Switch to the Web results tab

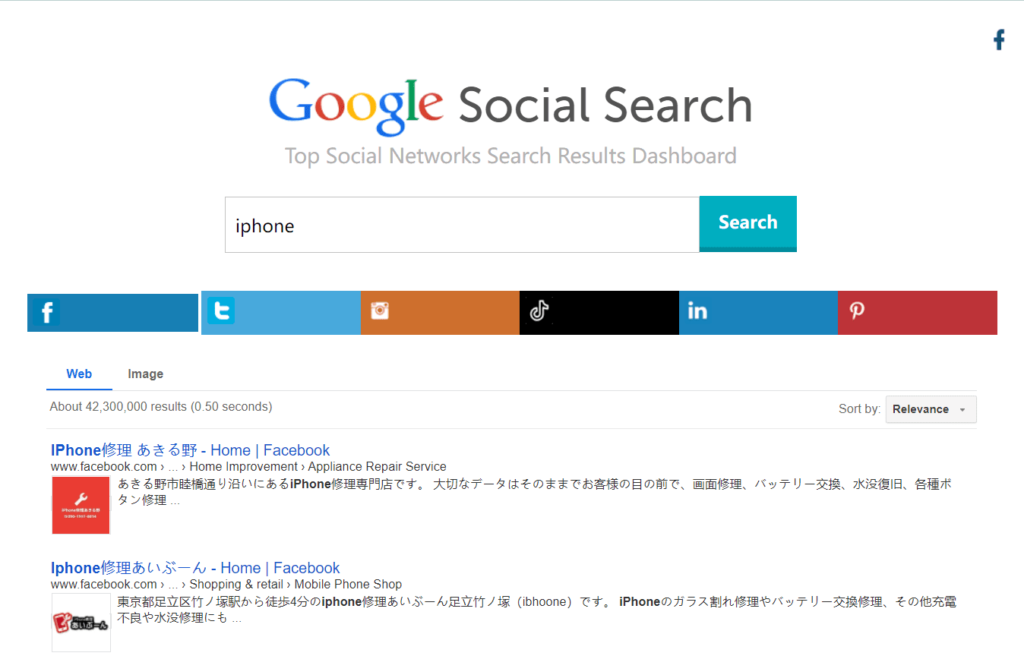[x=79, y=374]
